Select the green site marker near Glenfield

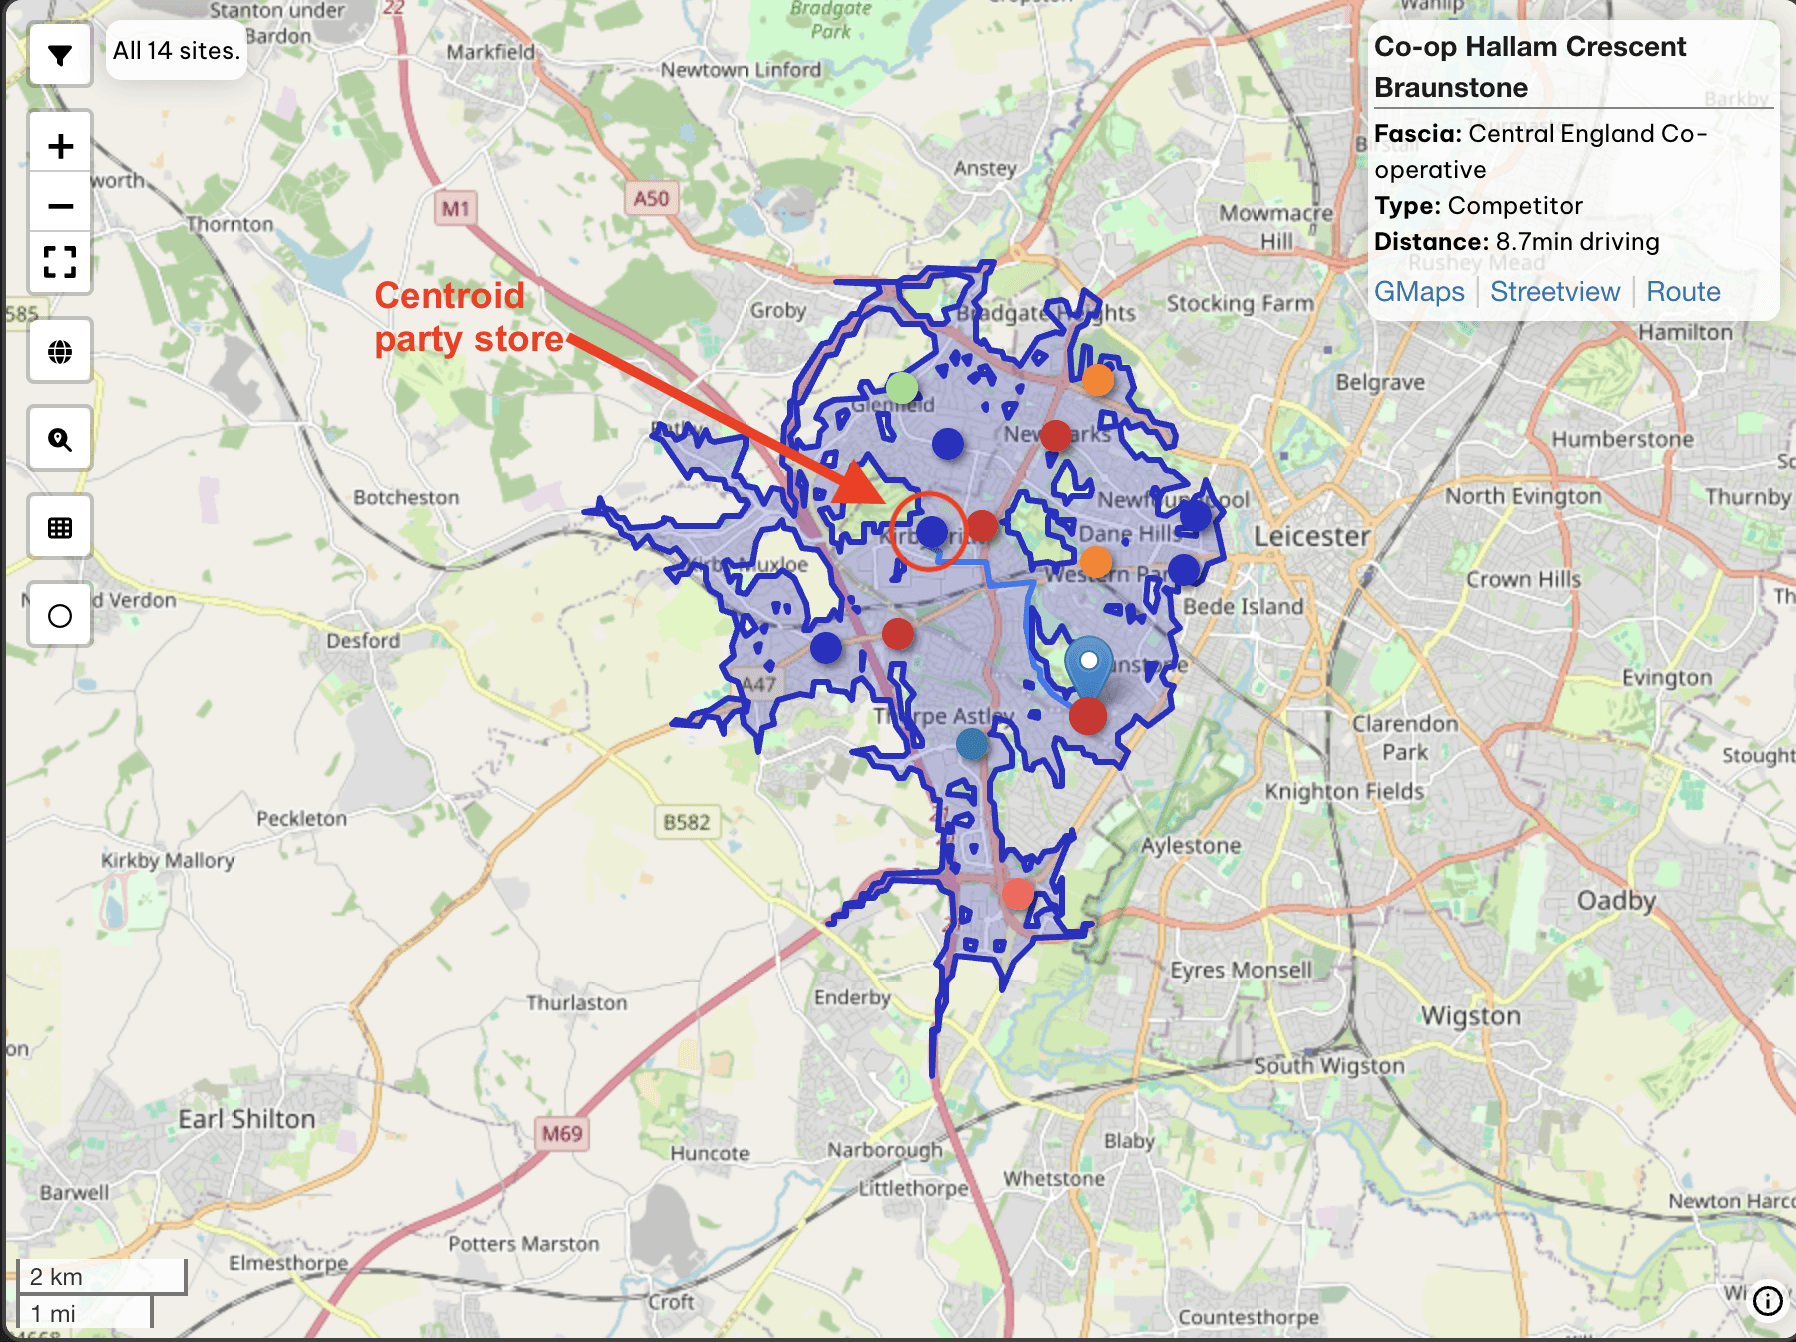902,387
